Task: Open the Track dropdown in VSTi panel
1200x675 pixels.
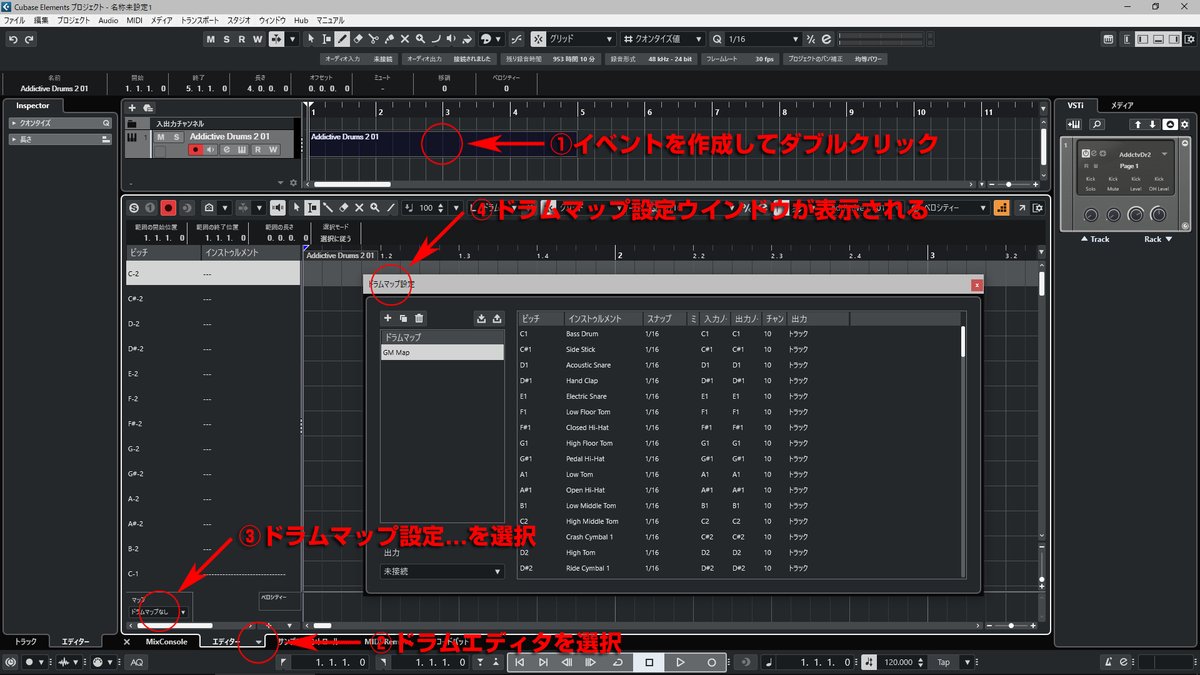Action: pos(1094,239)
